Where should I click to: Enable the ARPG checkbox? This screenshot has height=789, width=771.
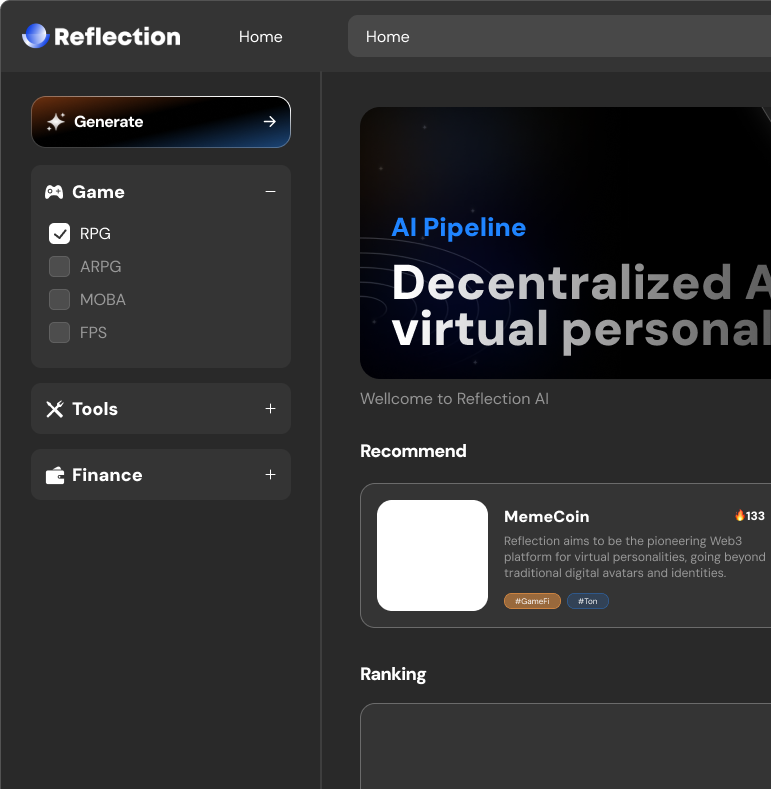pyautogui.click(x=59, y=266)
